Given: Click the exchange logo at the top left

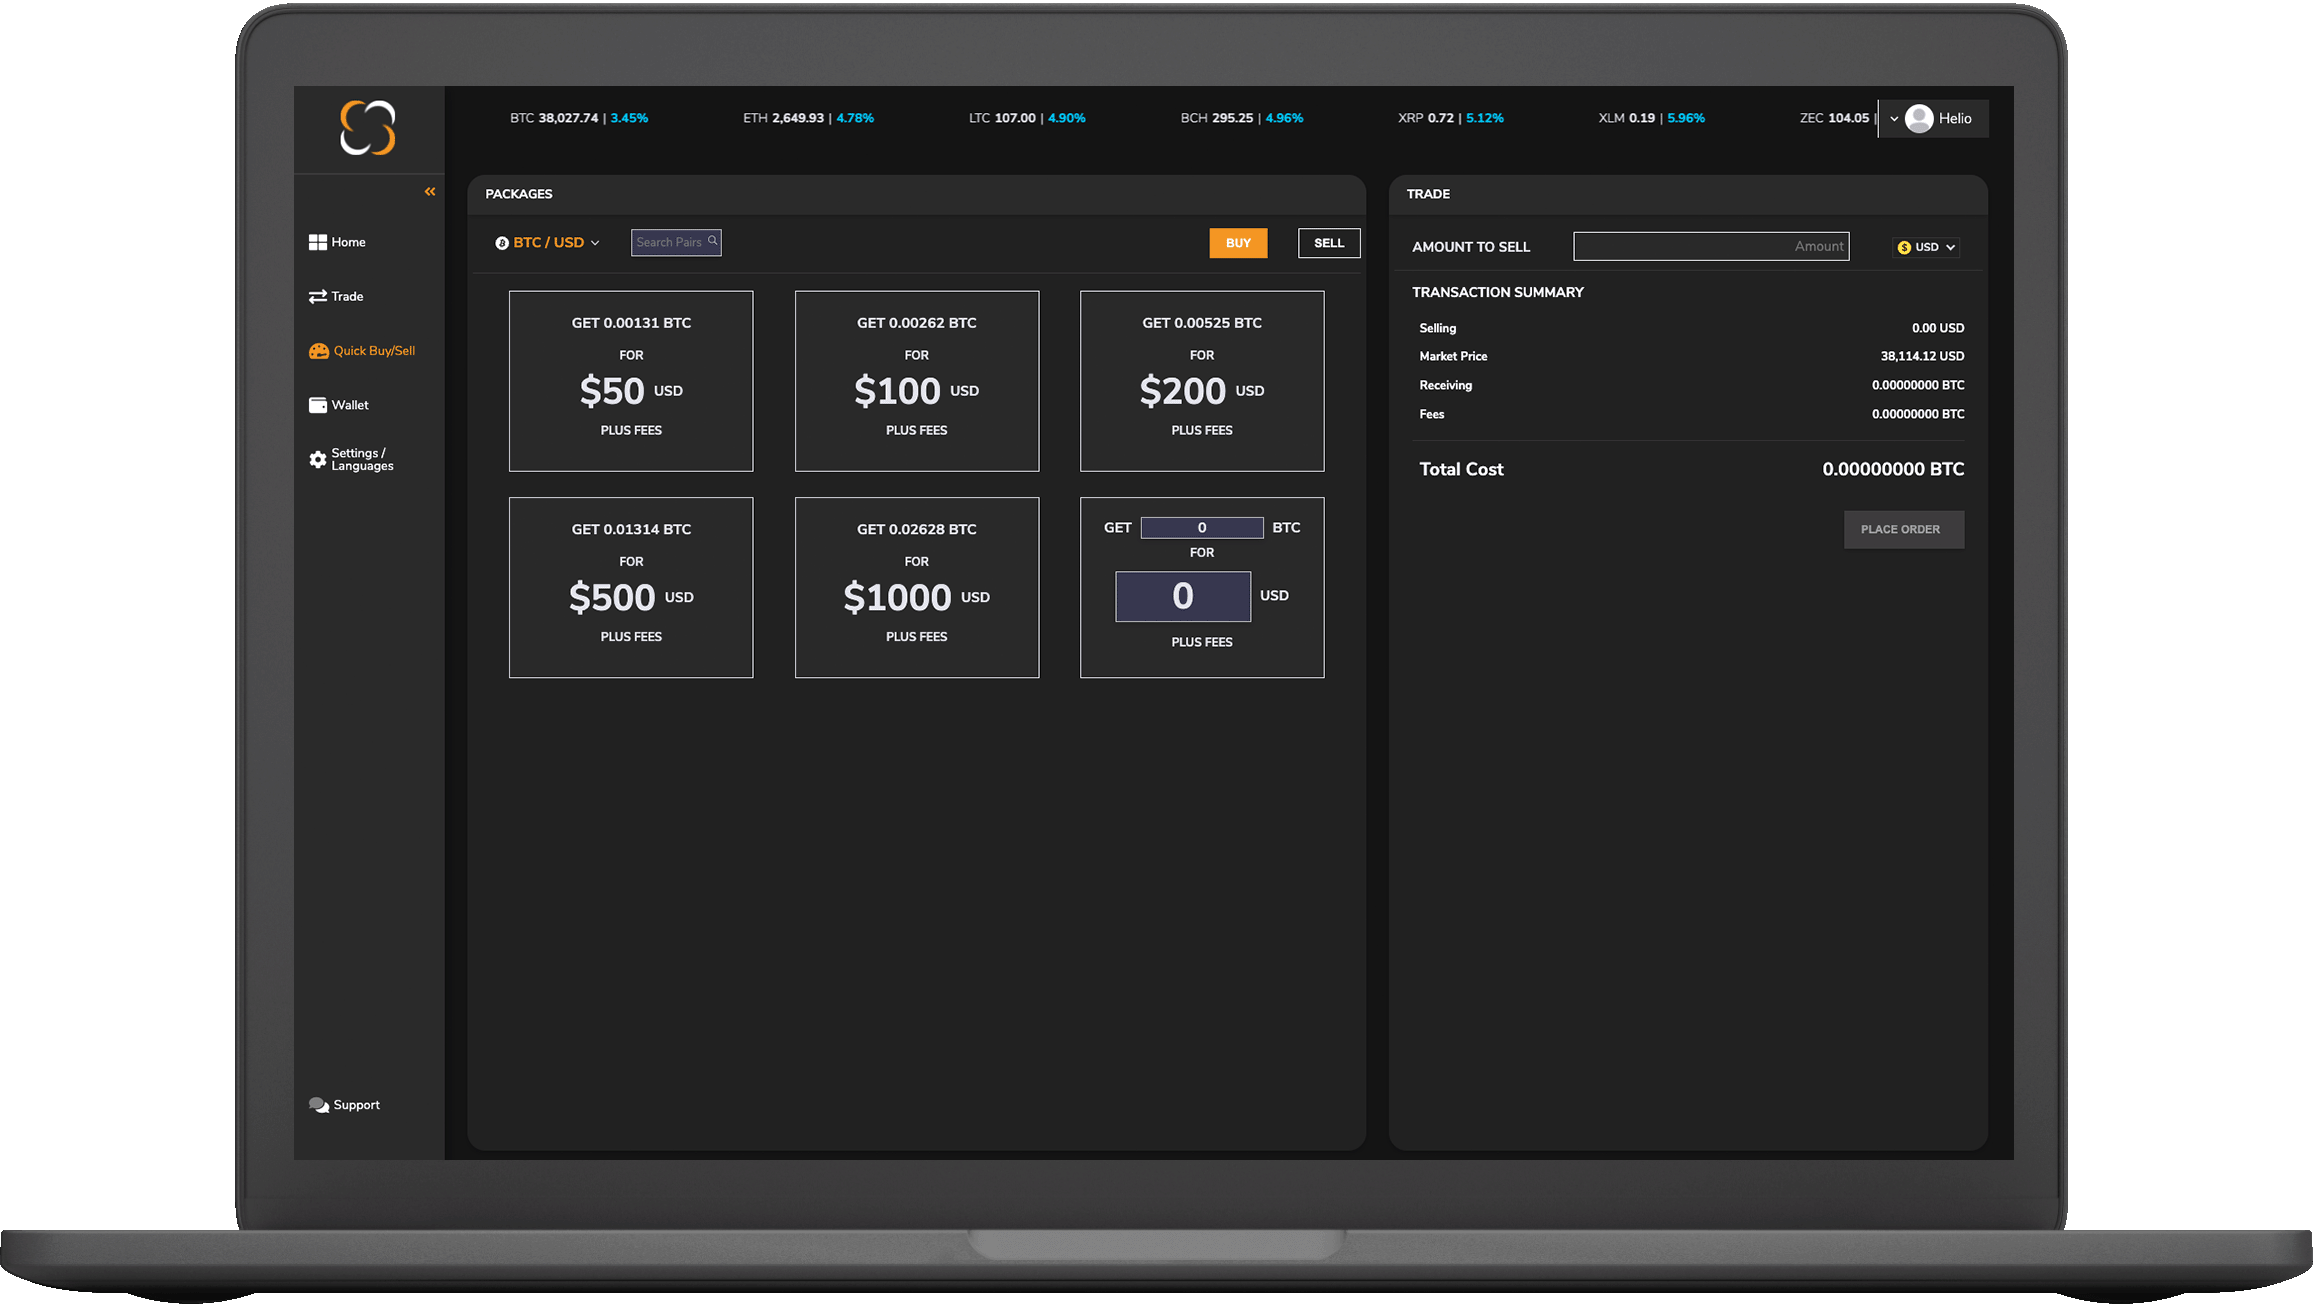Looking at the screenshot, I should pyautogui.click(x=368, y=128).
